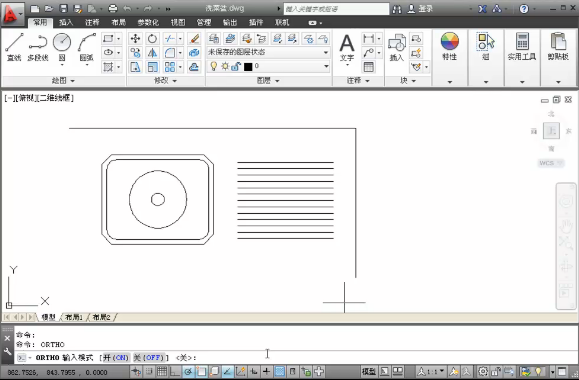This screenshot has width=579, height=380.
Task: Activate the Erase tool
Action: 194,38
